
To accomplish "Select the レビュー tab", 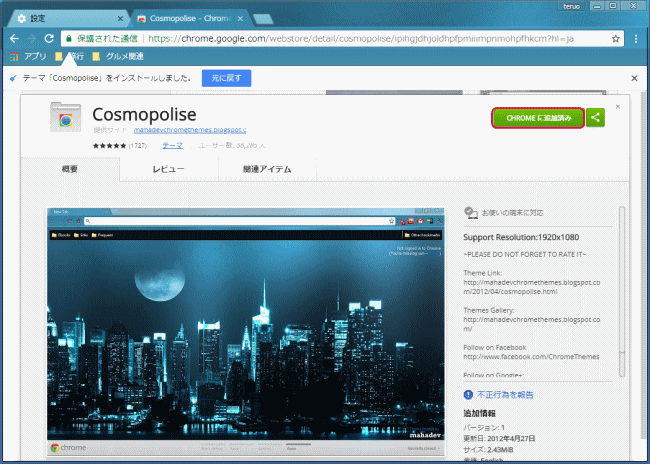I will pos(168,169).
